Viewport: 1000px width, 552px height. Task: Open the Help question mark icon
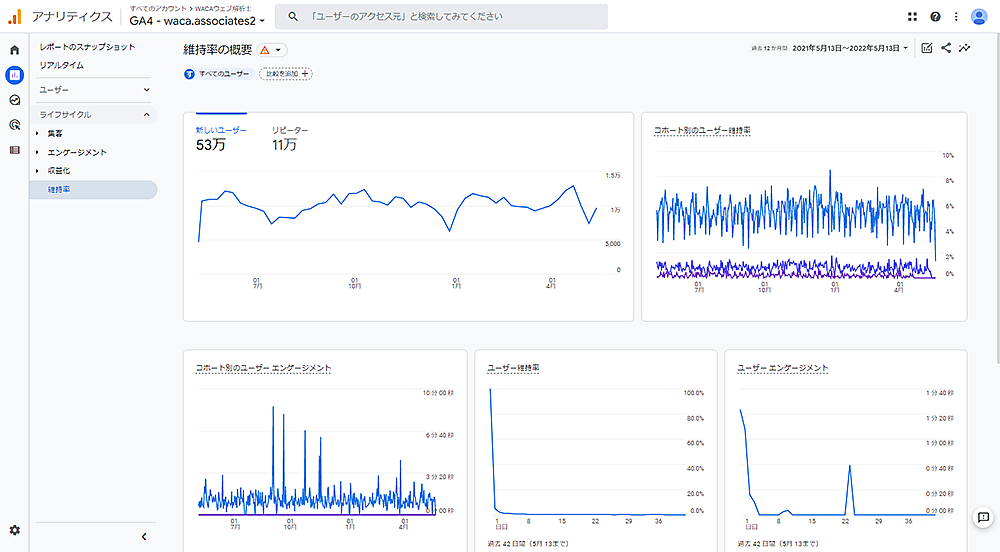935,17
